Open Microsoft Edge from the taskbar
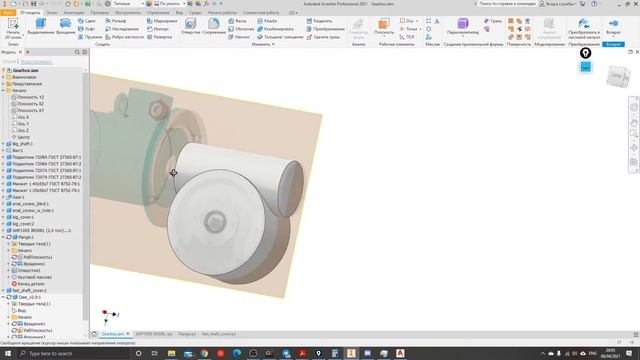 (237, 353)
